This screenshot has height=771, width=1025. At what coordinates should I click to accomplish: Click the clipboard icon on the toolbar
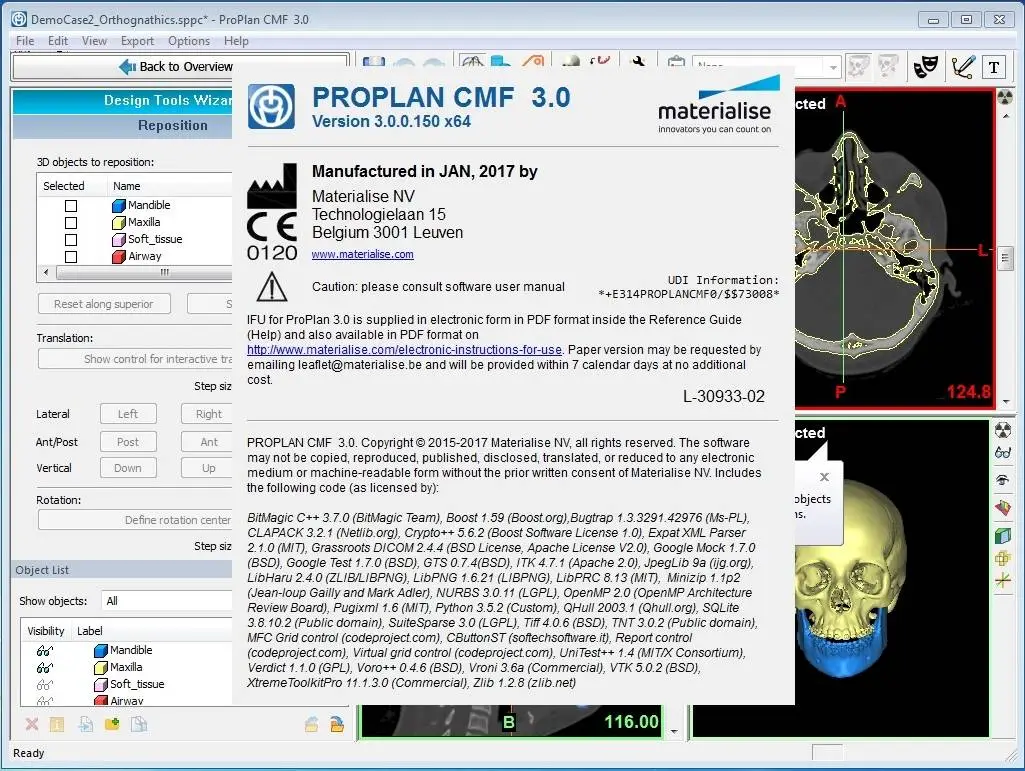pos(677,62)
